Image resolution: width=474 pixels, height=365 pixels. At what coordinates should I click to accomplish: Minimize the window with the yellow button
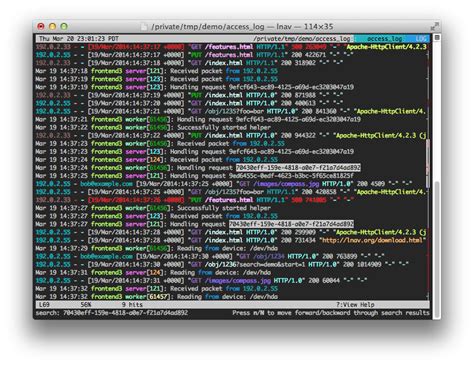click(52, 26)
